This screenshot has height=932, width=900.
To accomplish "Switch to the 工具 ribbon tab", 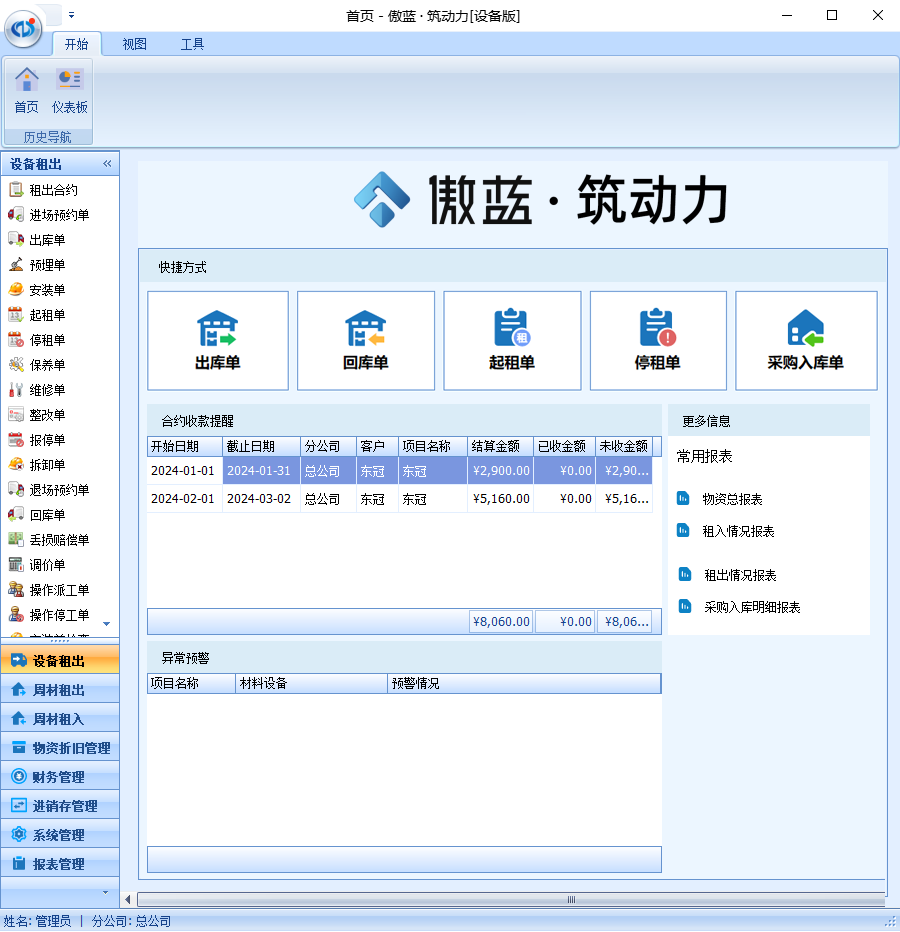I will [192, 44].
